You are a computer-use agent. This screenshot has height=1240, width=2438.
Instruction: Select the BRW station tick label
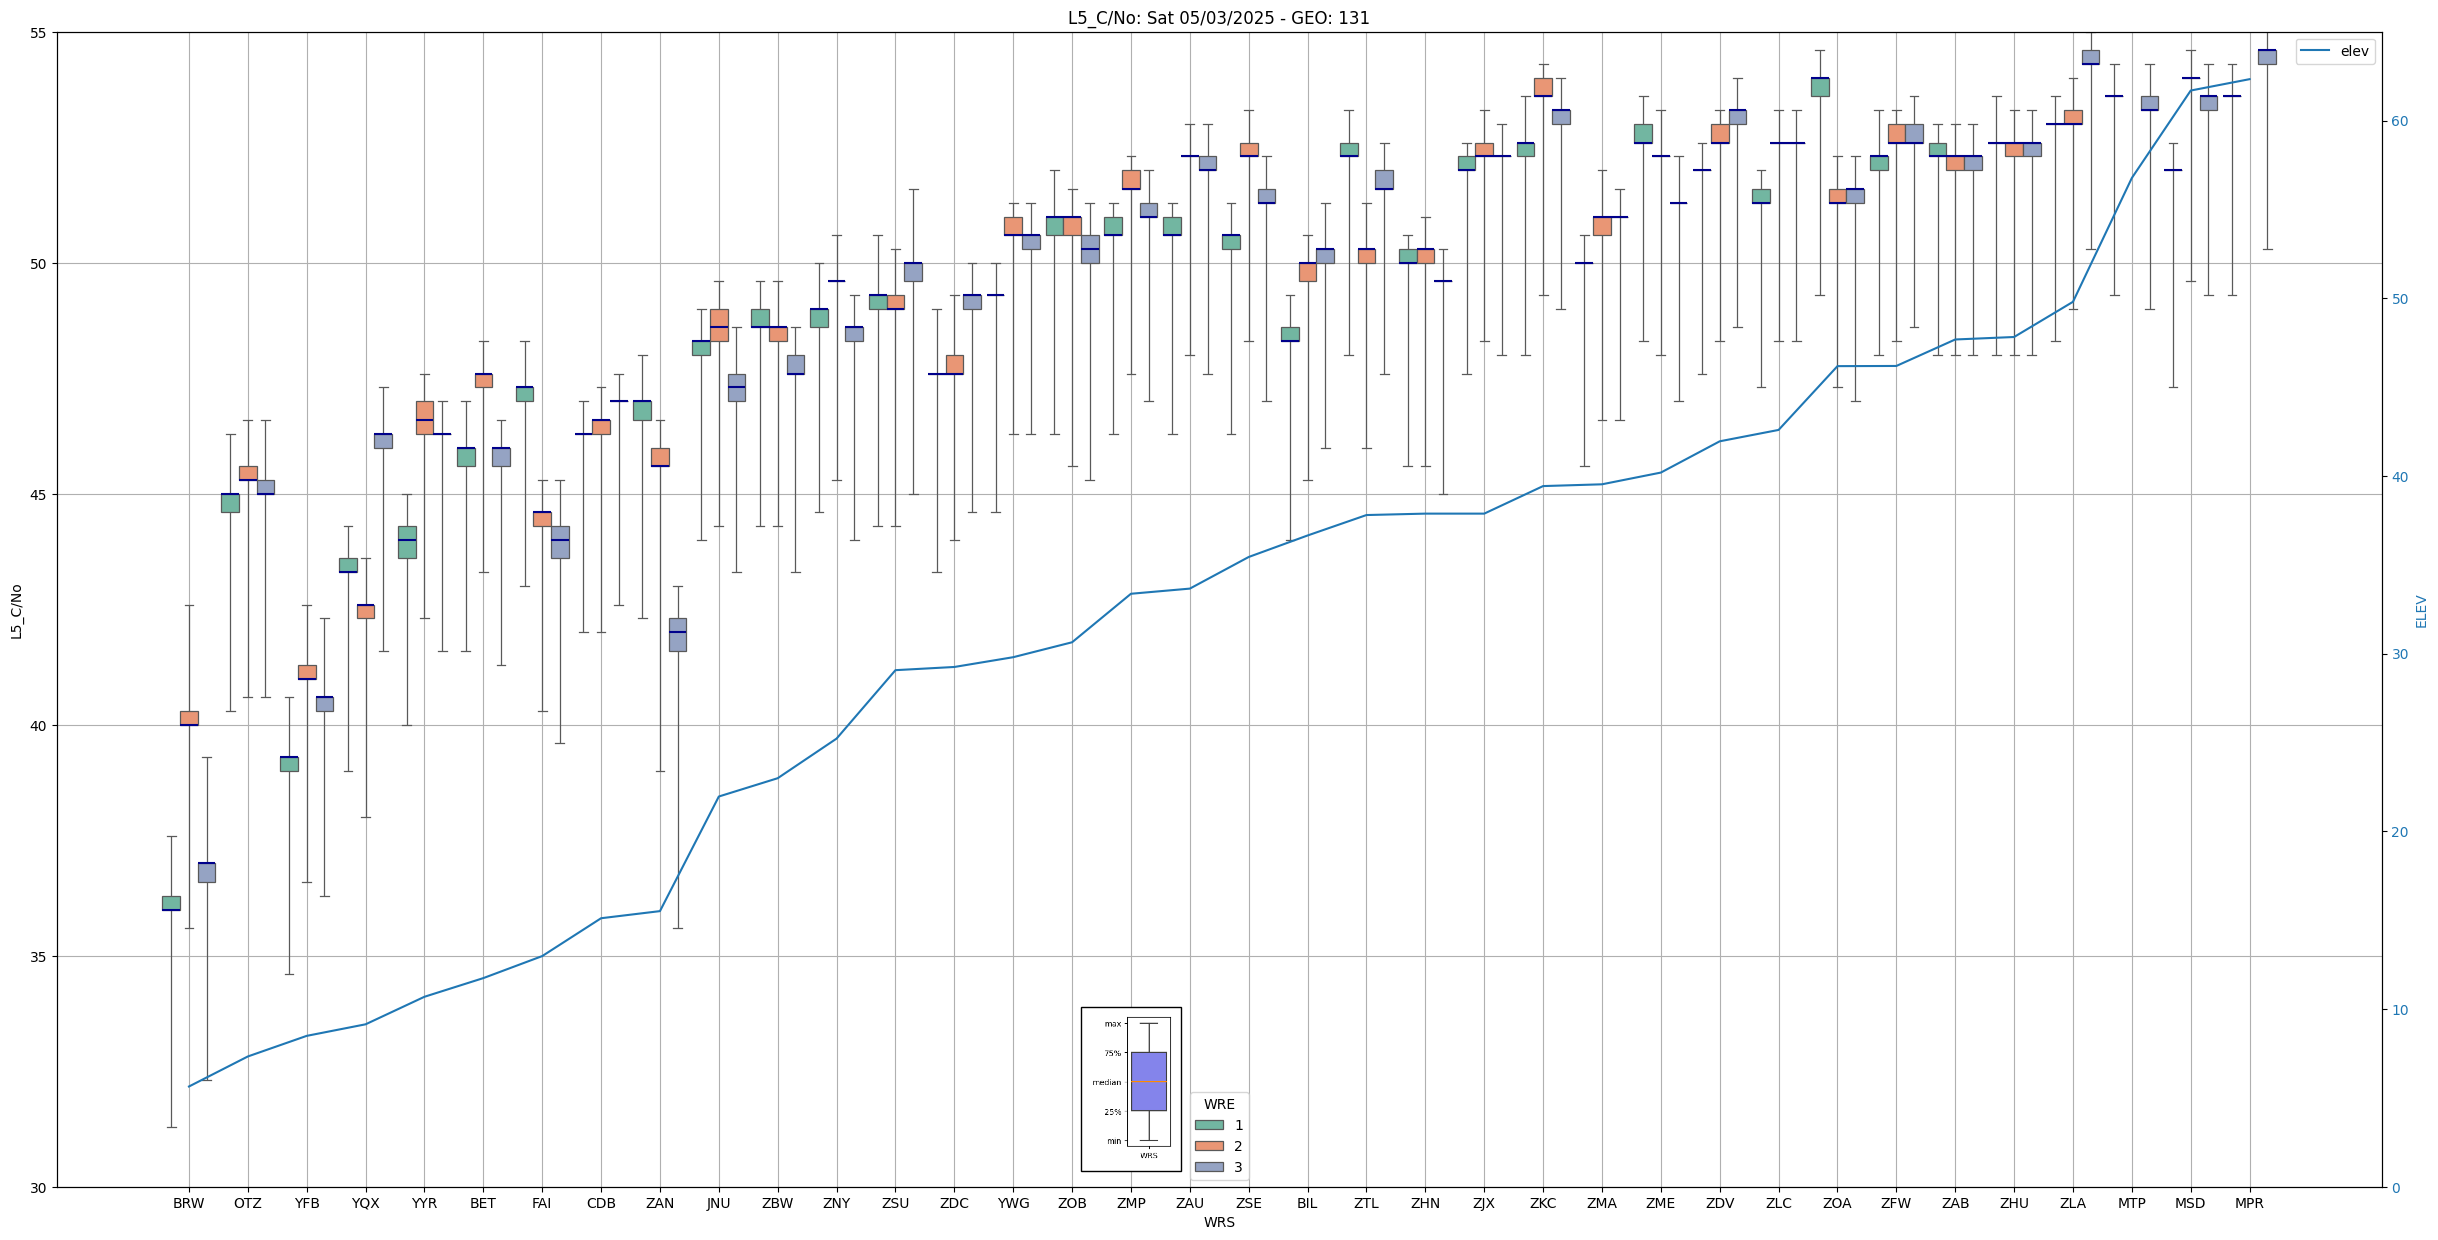[188, 1203]
